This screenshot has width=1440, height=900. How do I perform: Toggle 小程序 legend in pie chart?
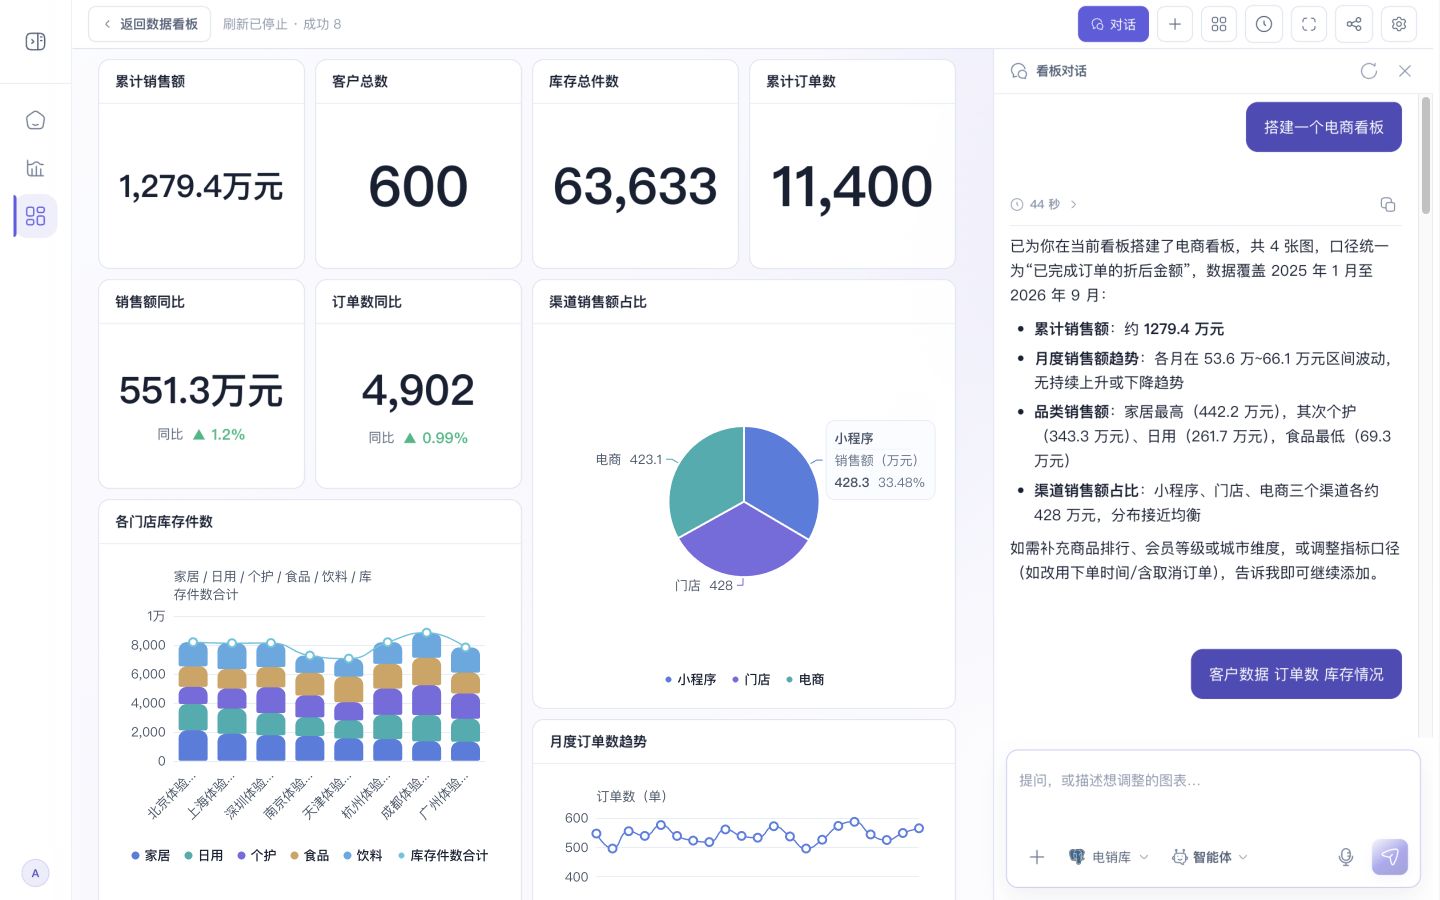[x=691, y=679]
